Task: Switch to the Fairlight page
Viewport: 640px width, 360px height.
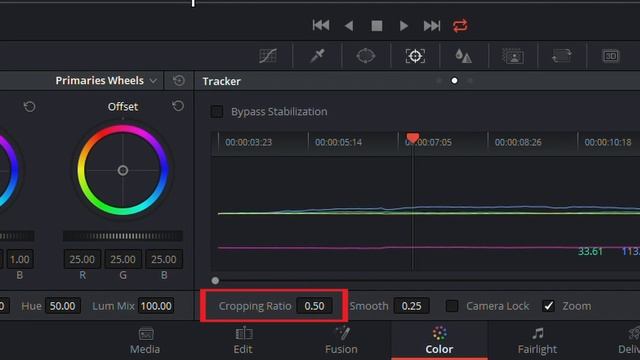Action: click(537, 341)
